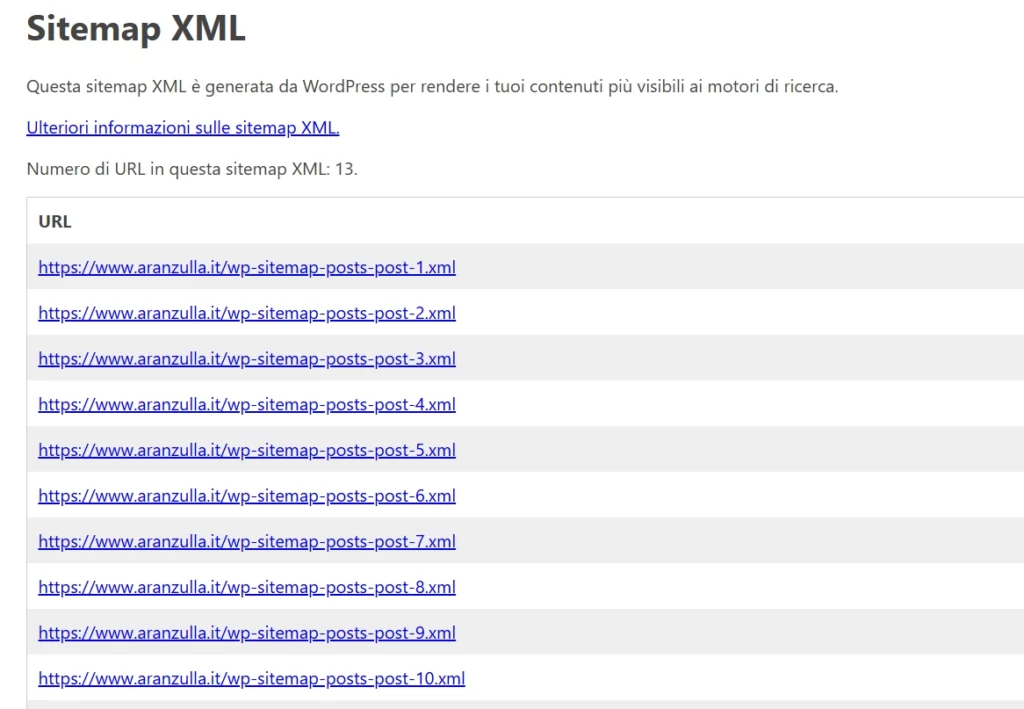Open wp-sitemap-posts-post-3.xml link
This screenshot has width=1024, height=709.
point(247,358)
